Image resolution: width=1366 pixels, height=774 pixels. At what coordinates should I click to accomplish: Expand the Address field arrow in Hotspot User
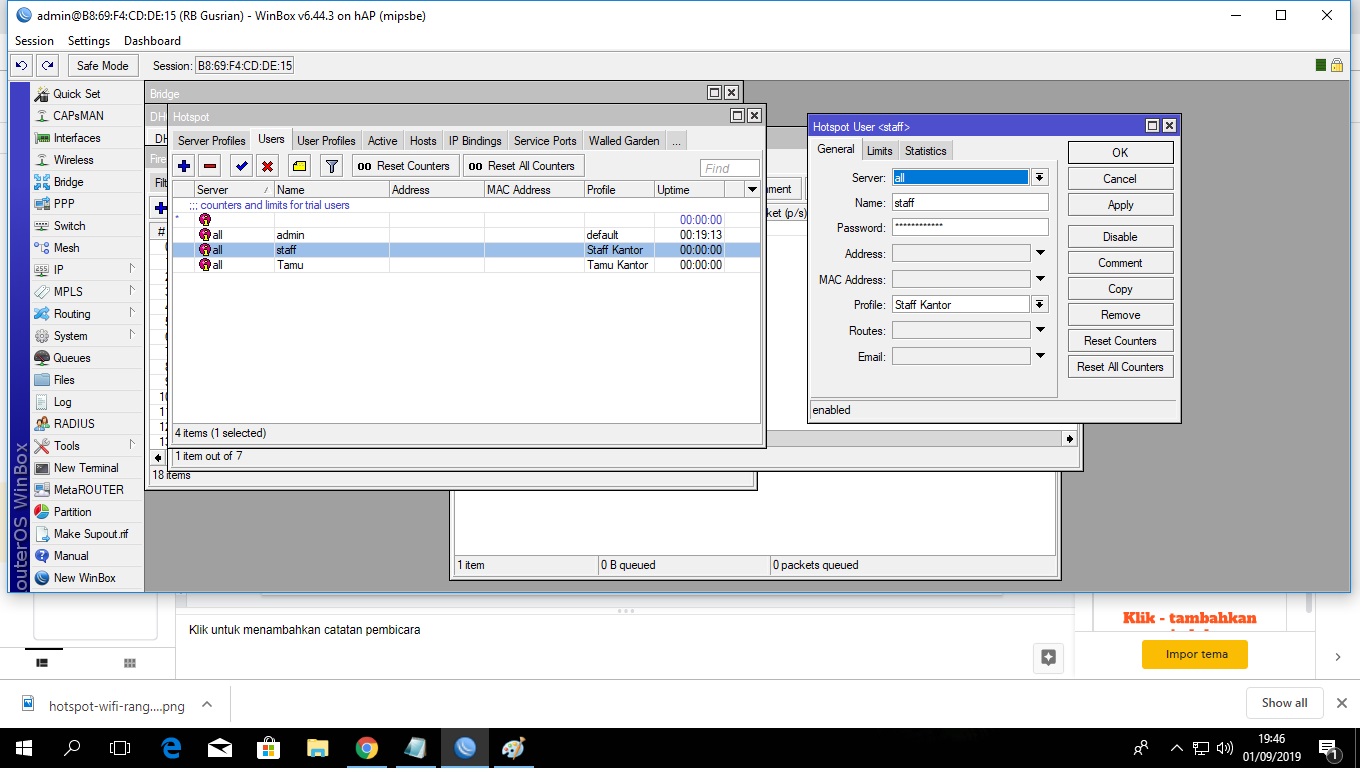(1040, 254)
